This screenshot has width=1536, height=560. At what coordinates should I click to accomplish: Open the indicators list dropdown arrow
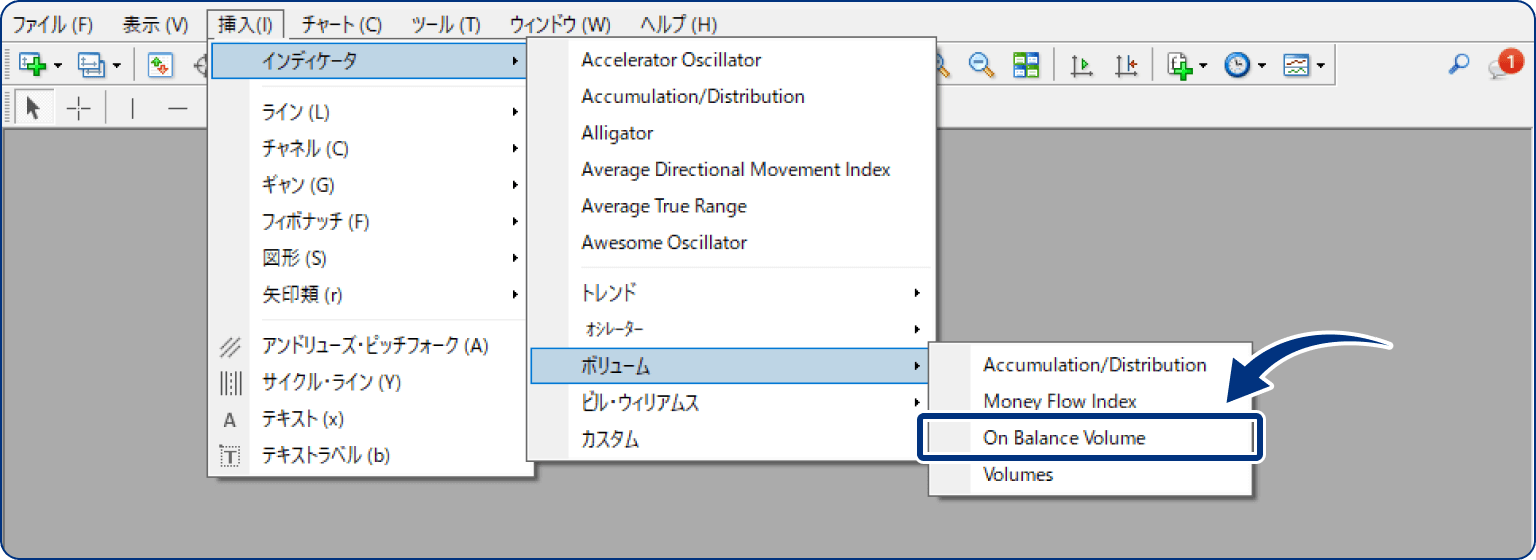(1204, 66)
